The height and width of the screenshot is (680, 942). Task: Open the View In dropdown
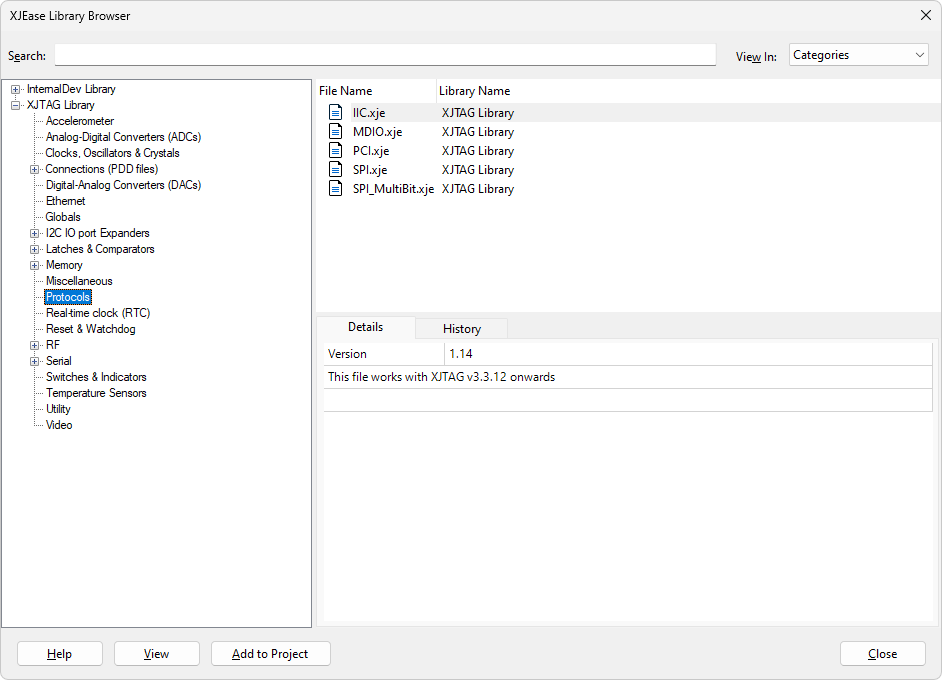[x=858, y=55]
